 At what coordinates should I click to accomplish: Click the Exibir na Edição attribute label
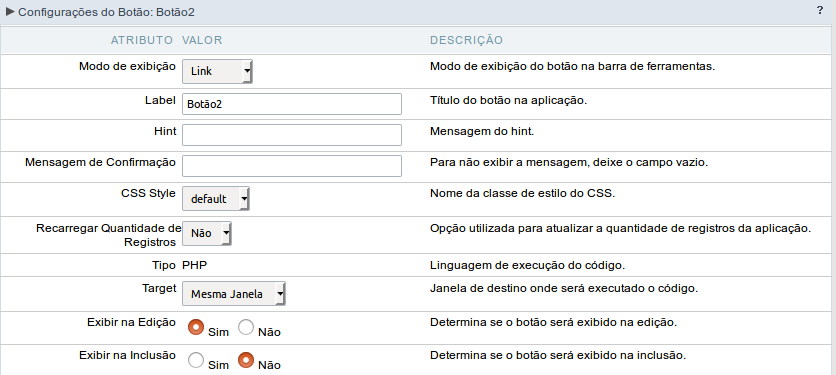pos(131,322)
